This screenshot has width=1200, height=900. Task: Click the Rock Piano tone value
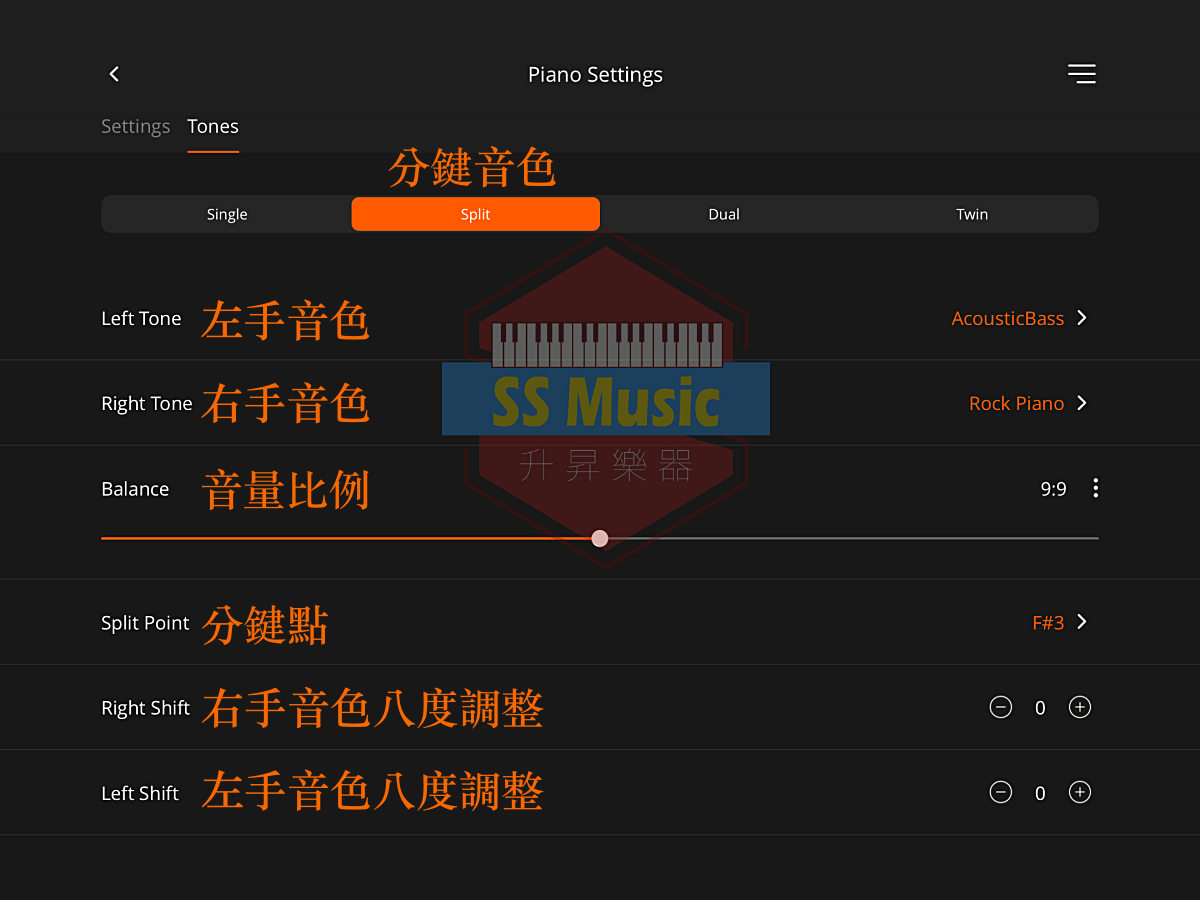tap(1016, 403)
